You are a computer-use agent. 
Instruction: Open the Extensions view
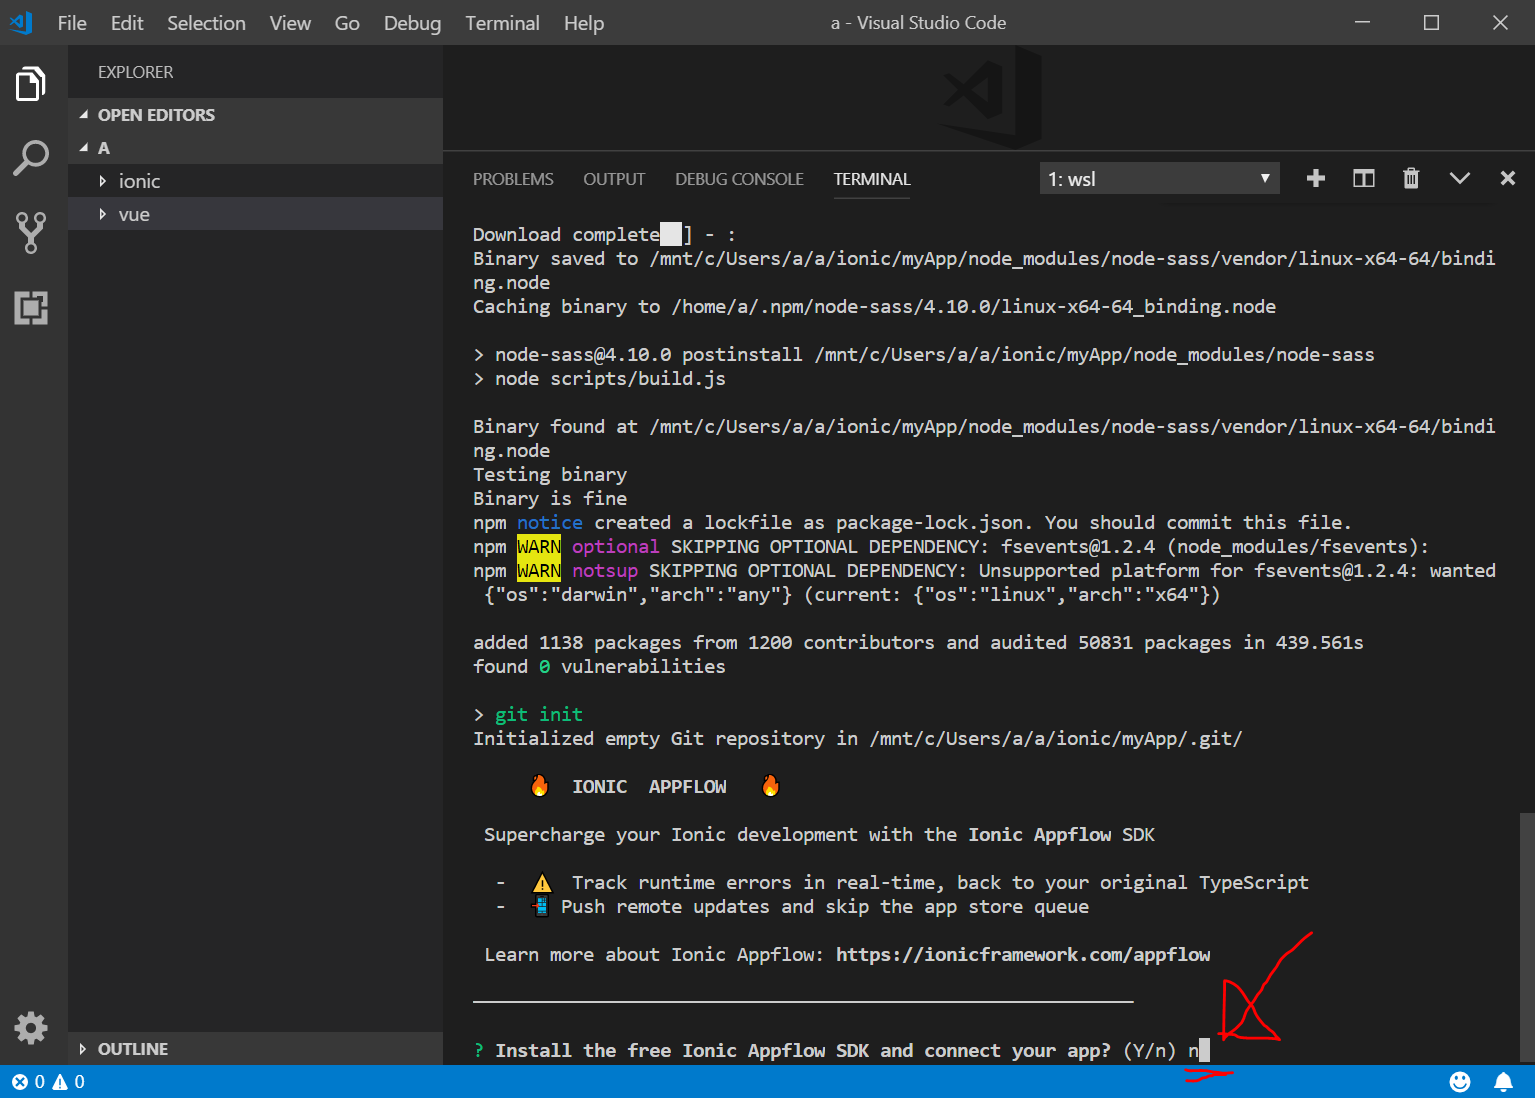point(31,308)
